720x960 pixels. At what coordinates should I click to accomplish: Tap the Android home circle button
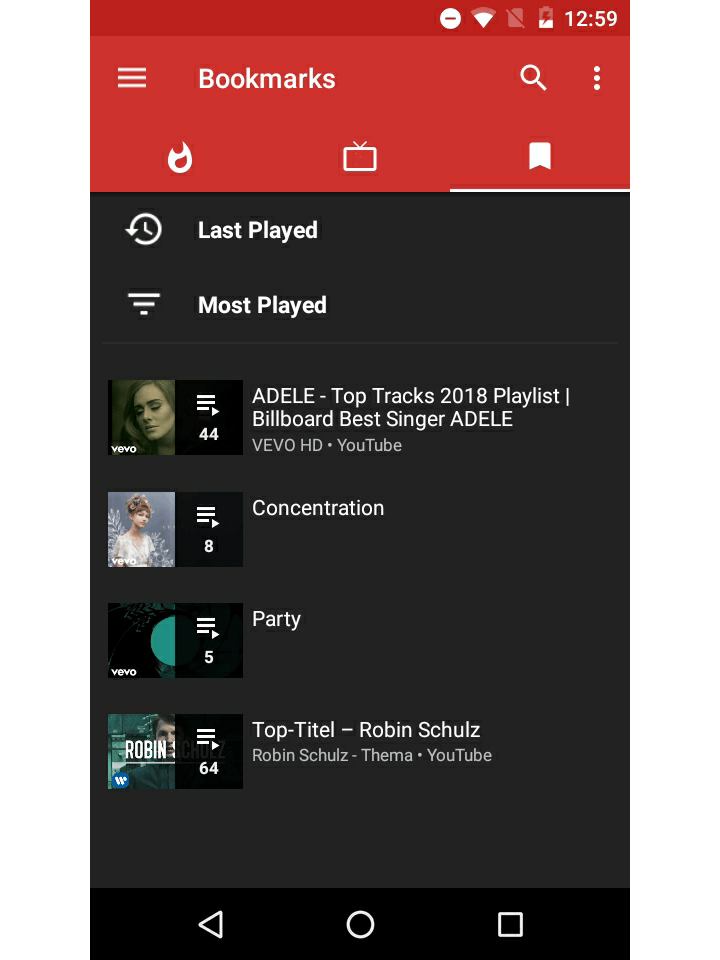coord(360,924)
